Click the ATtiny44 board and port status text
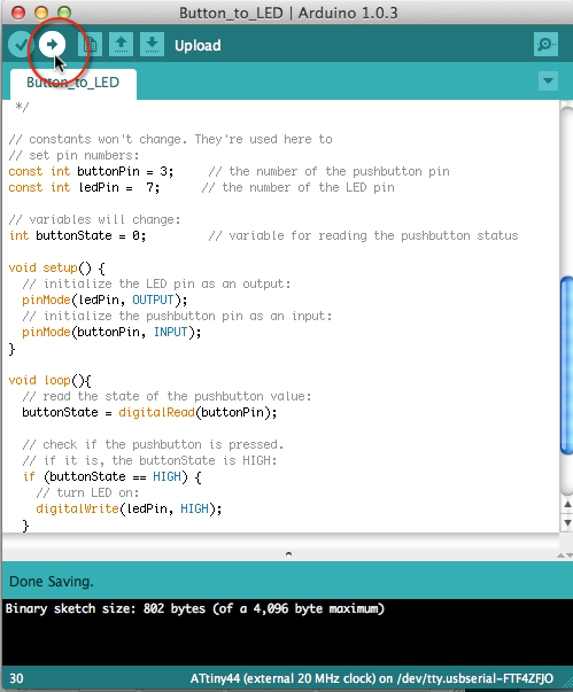The height and width of the screenshot is (692, 573). click(x=371, y=678)
